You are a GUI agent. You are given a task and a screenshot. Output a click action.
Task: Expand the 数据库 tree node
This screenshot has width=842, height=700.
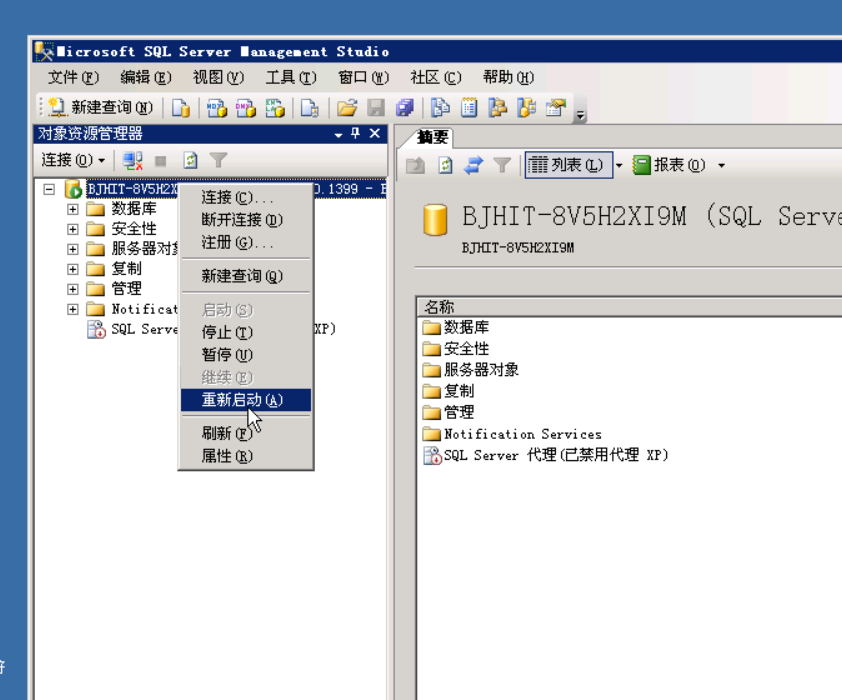(72, 209)
